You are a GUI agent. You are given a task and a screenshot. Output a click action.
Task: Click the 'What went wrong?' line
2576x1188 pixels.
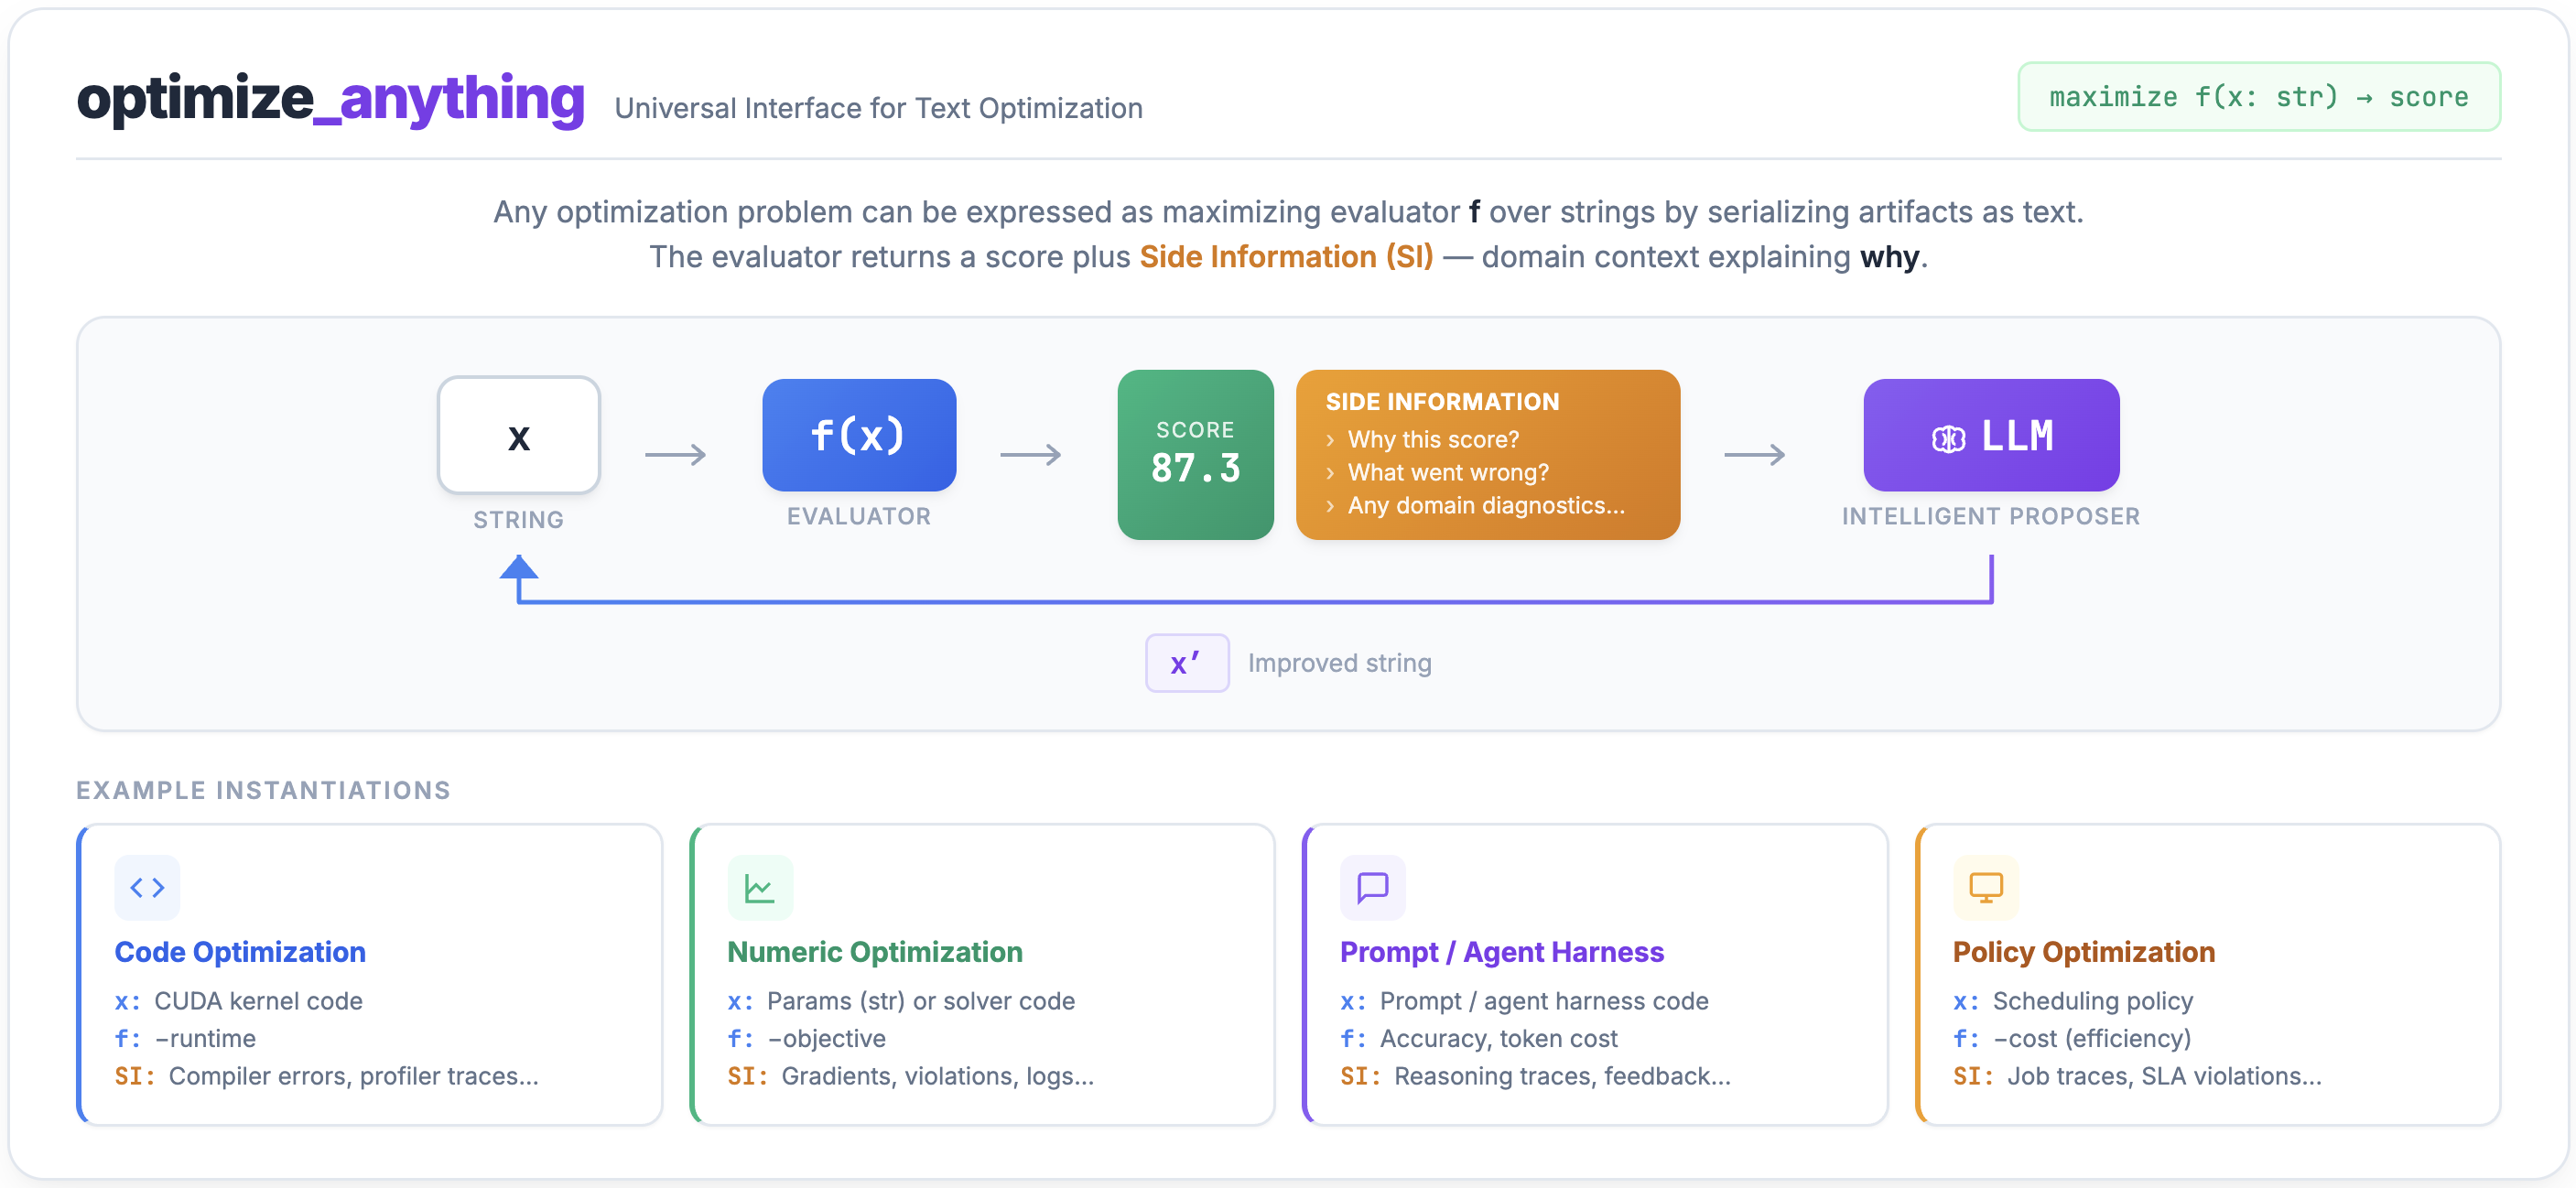tap(1448, 472)
